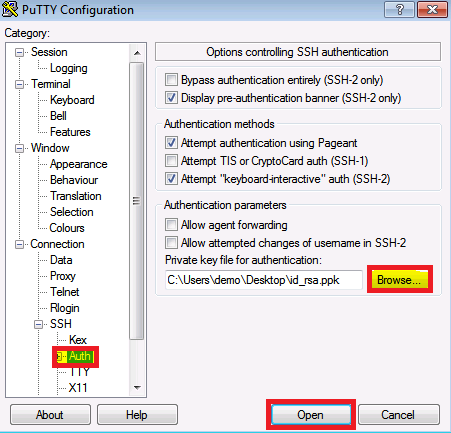Enable Allow agent forwarding

coord(171,225)
